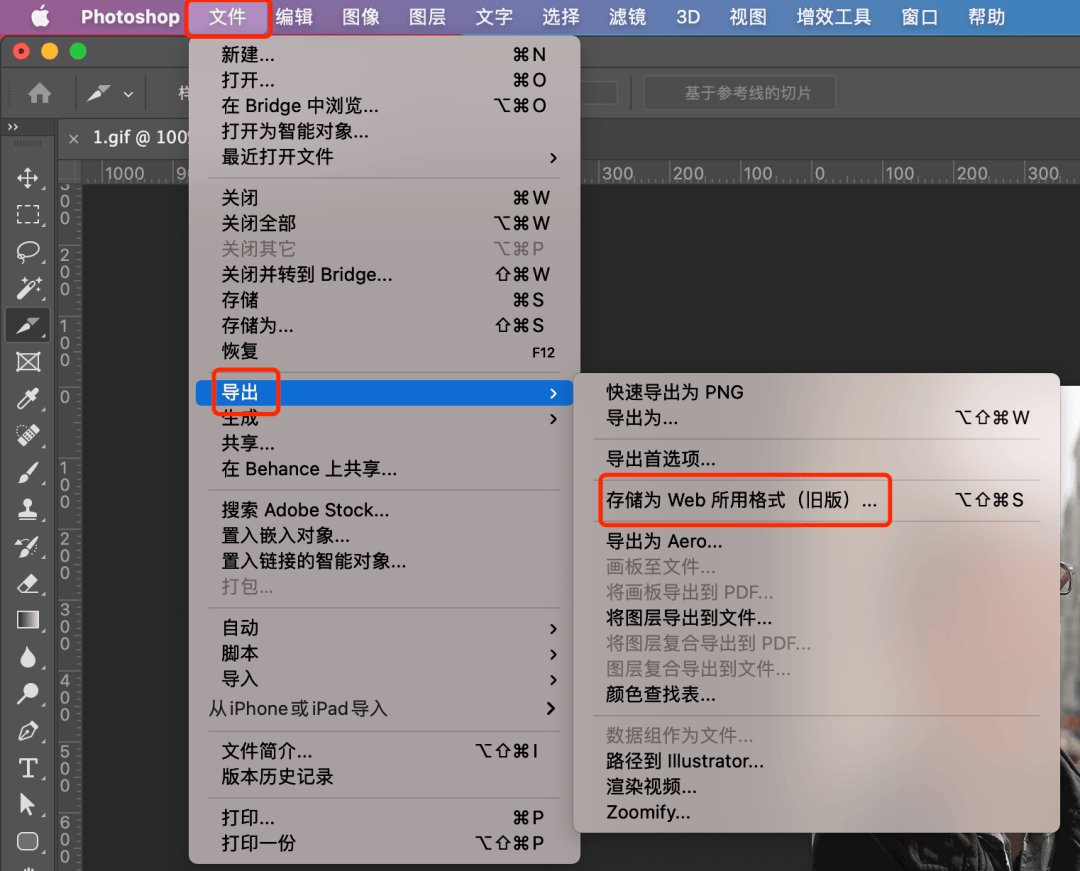Choose 将图层导出到文件...
This screenshot has height=871, width=1080.
coord(816,618)
